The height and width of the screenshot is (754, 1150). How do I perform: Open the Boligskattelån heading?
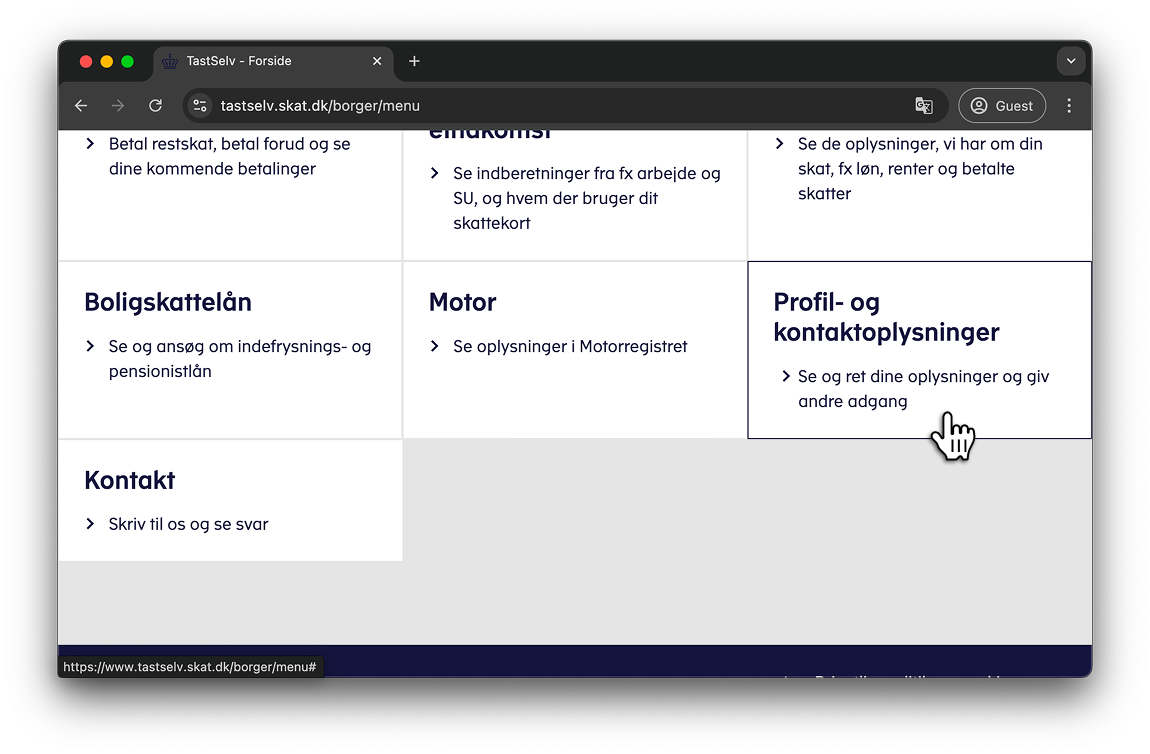pyautogui.click(x=168, y=302)
